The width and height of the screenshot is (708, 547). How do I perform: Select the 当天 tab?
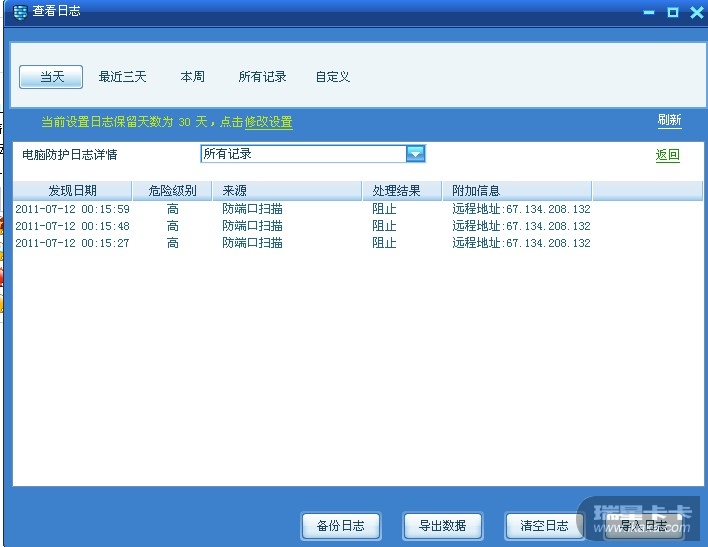[51, 77]
